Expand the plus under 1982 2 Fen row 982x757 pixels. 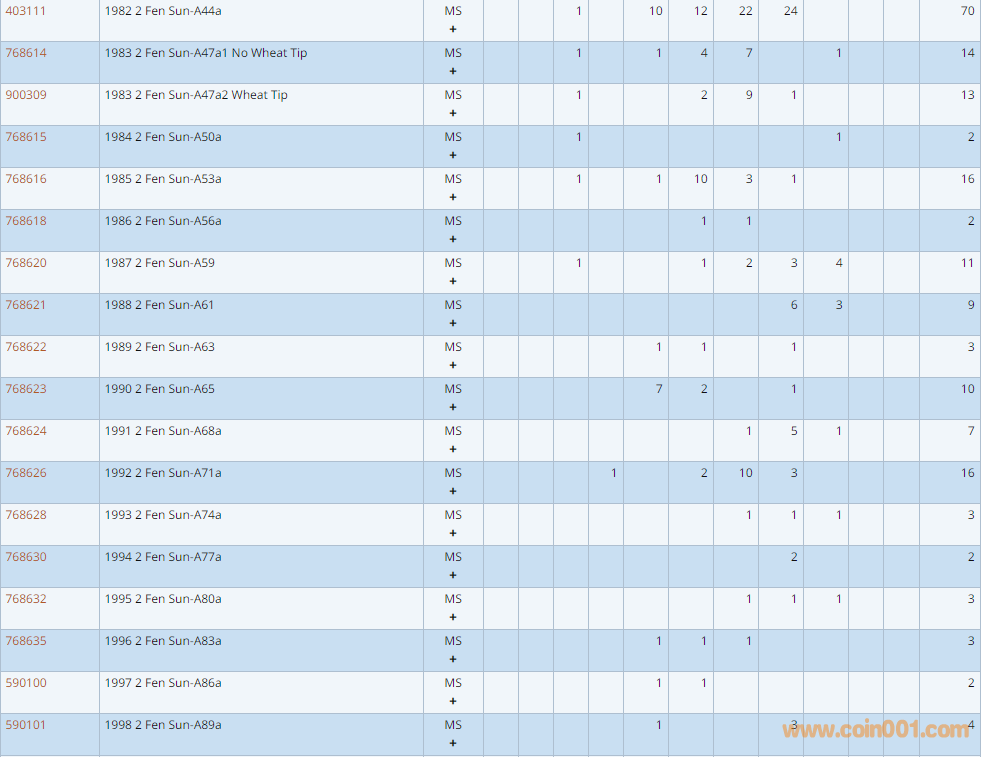tap(453, 29)
